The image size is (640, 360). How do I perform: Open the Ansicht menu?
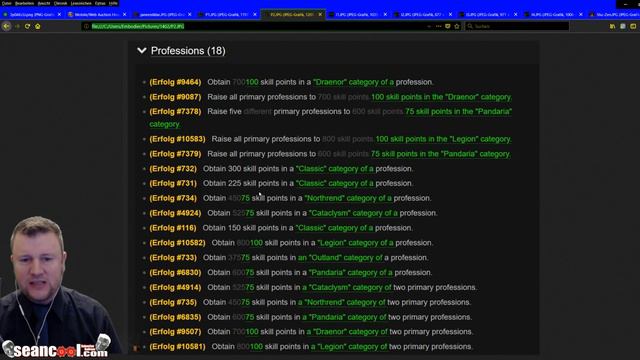44,3
